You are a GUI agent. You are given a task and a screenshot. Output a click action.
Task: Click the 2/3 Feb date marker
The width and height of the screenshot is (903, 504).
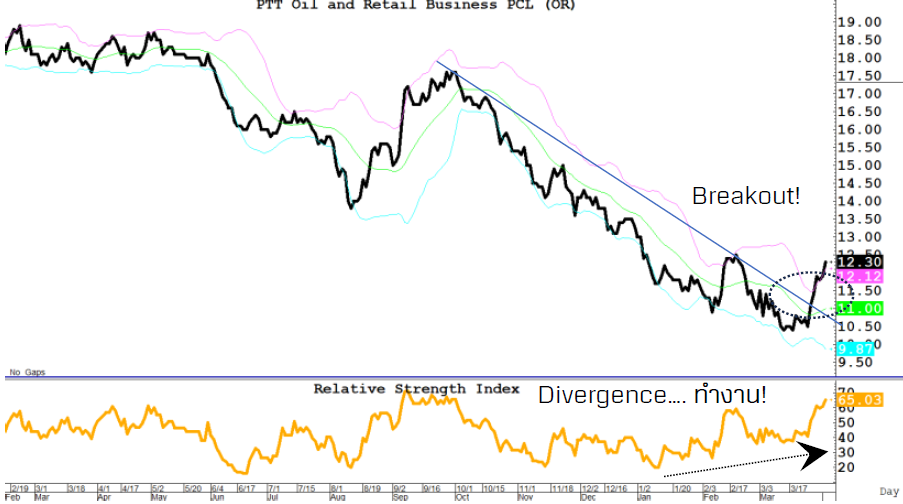(x=711, y=492)
